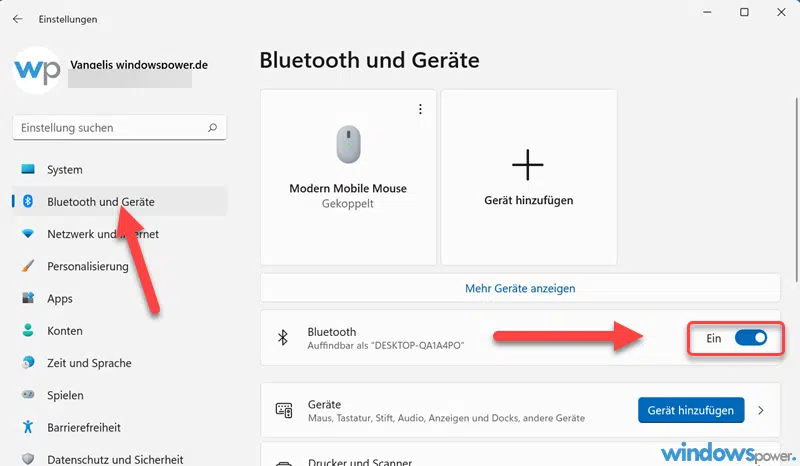Click Vangelis windowspower.de account name
The image size is (800, 466).
point(139,65)
